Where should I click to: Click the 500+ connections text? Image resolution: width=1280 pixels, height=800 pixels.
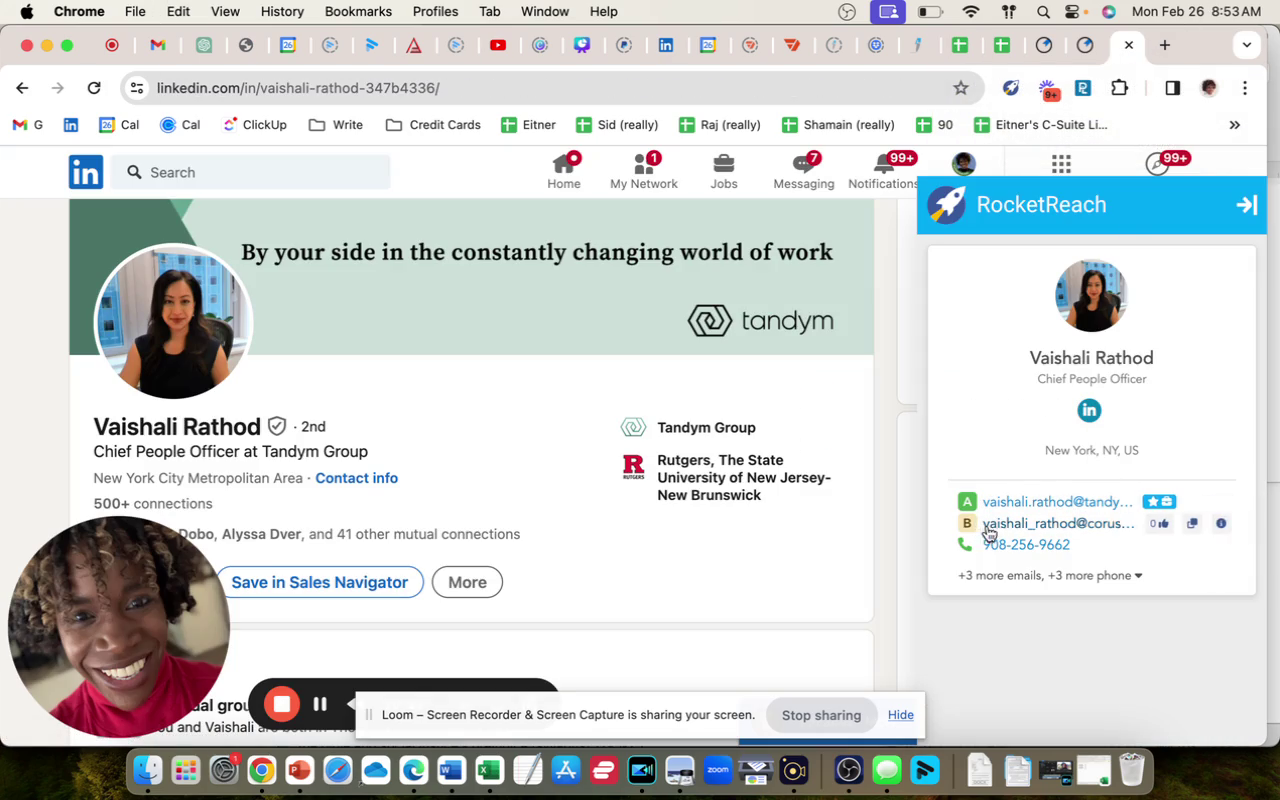tap(153, 504)
